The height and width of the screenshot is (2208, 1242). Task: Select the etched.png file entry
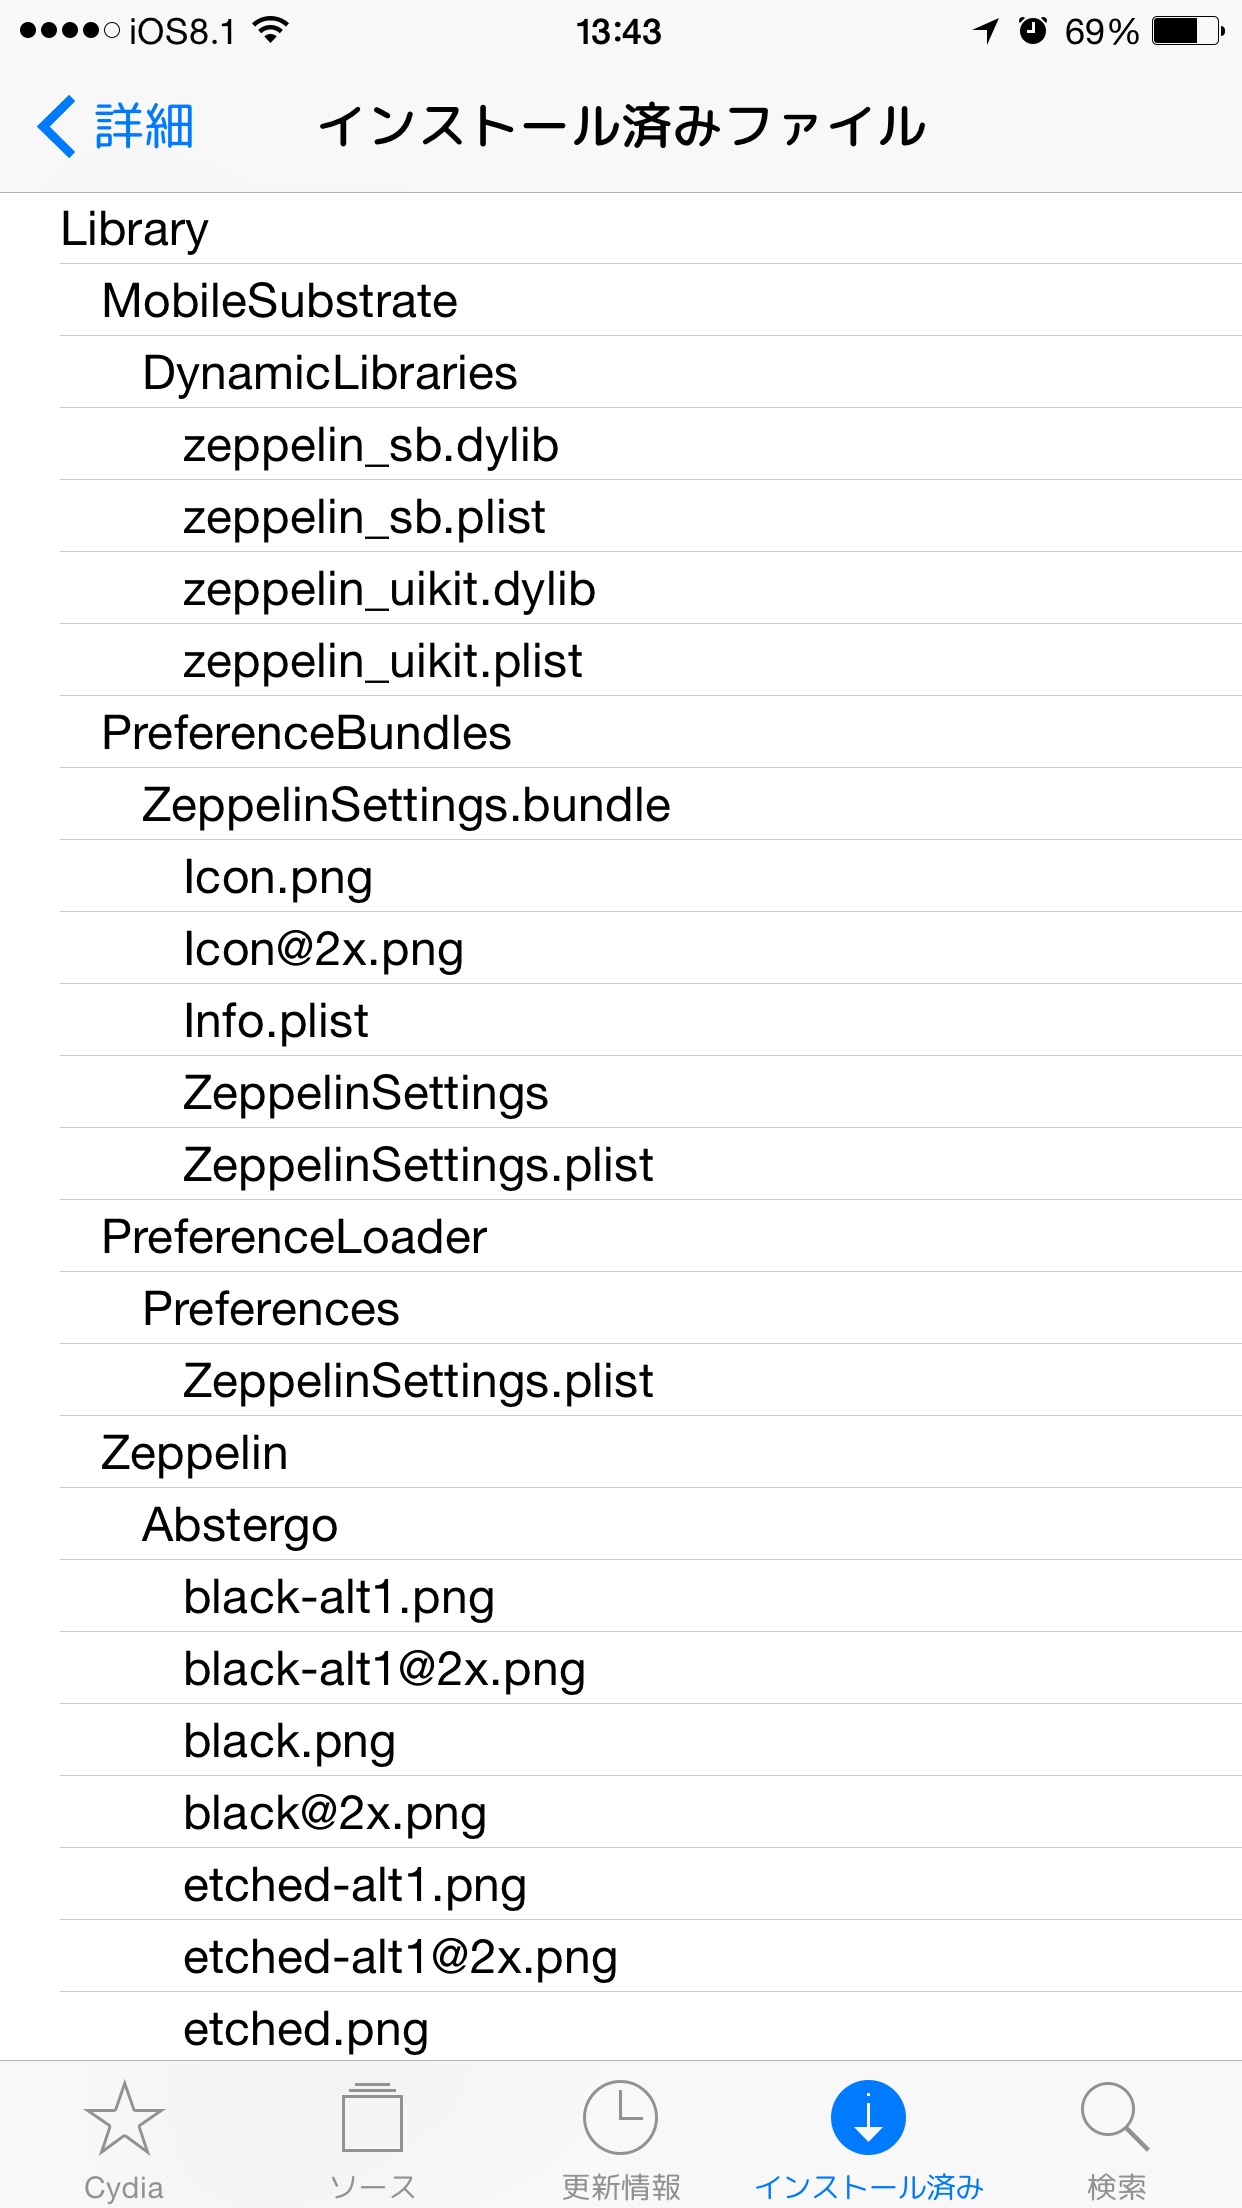pos(651,2028)
